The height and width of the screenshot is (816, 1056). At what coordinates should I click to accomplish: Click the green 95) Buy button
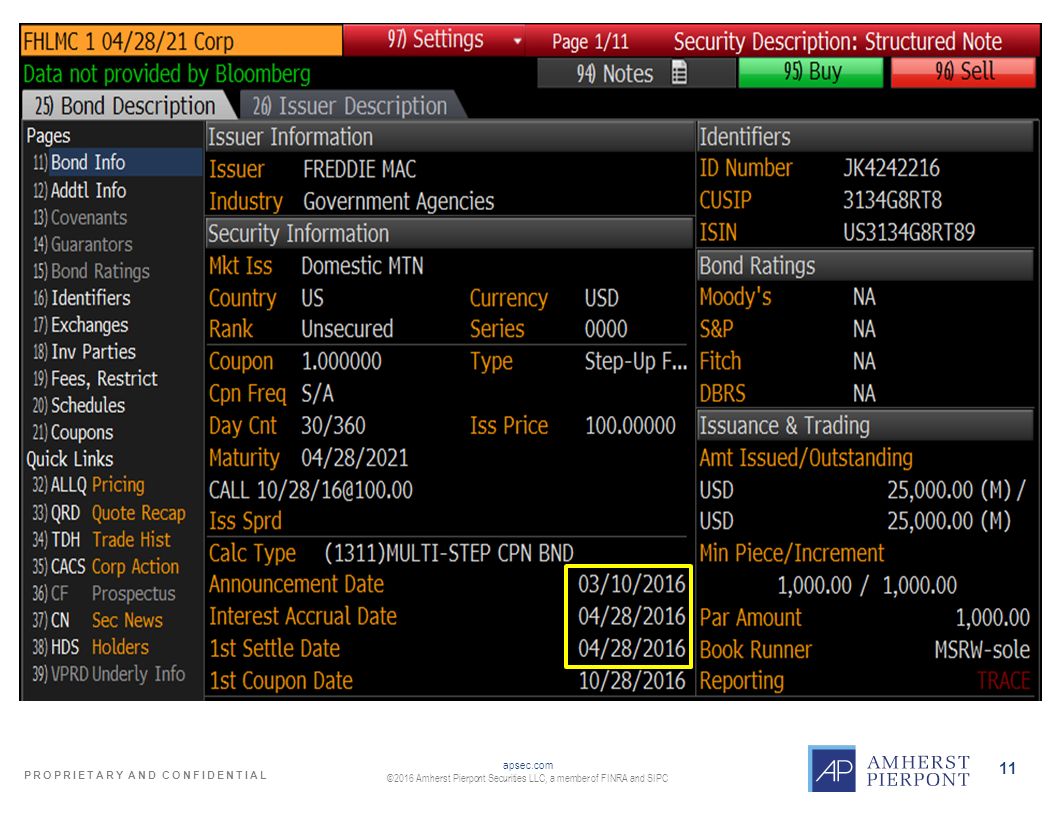click(812, 72)
